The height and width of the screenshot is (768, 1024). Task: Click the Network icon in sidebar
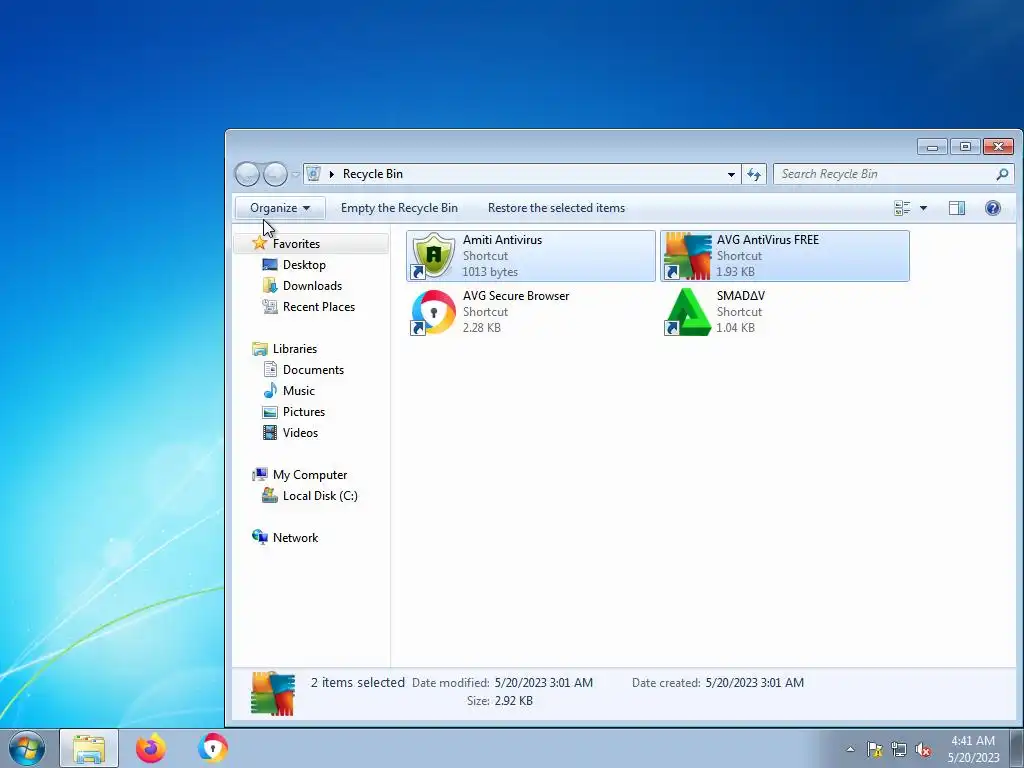(260, 537)
